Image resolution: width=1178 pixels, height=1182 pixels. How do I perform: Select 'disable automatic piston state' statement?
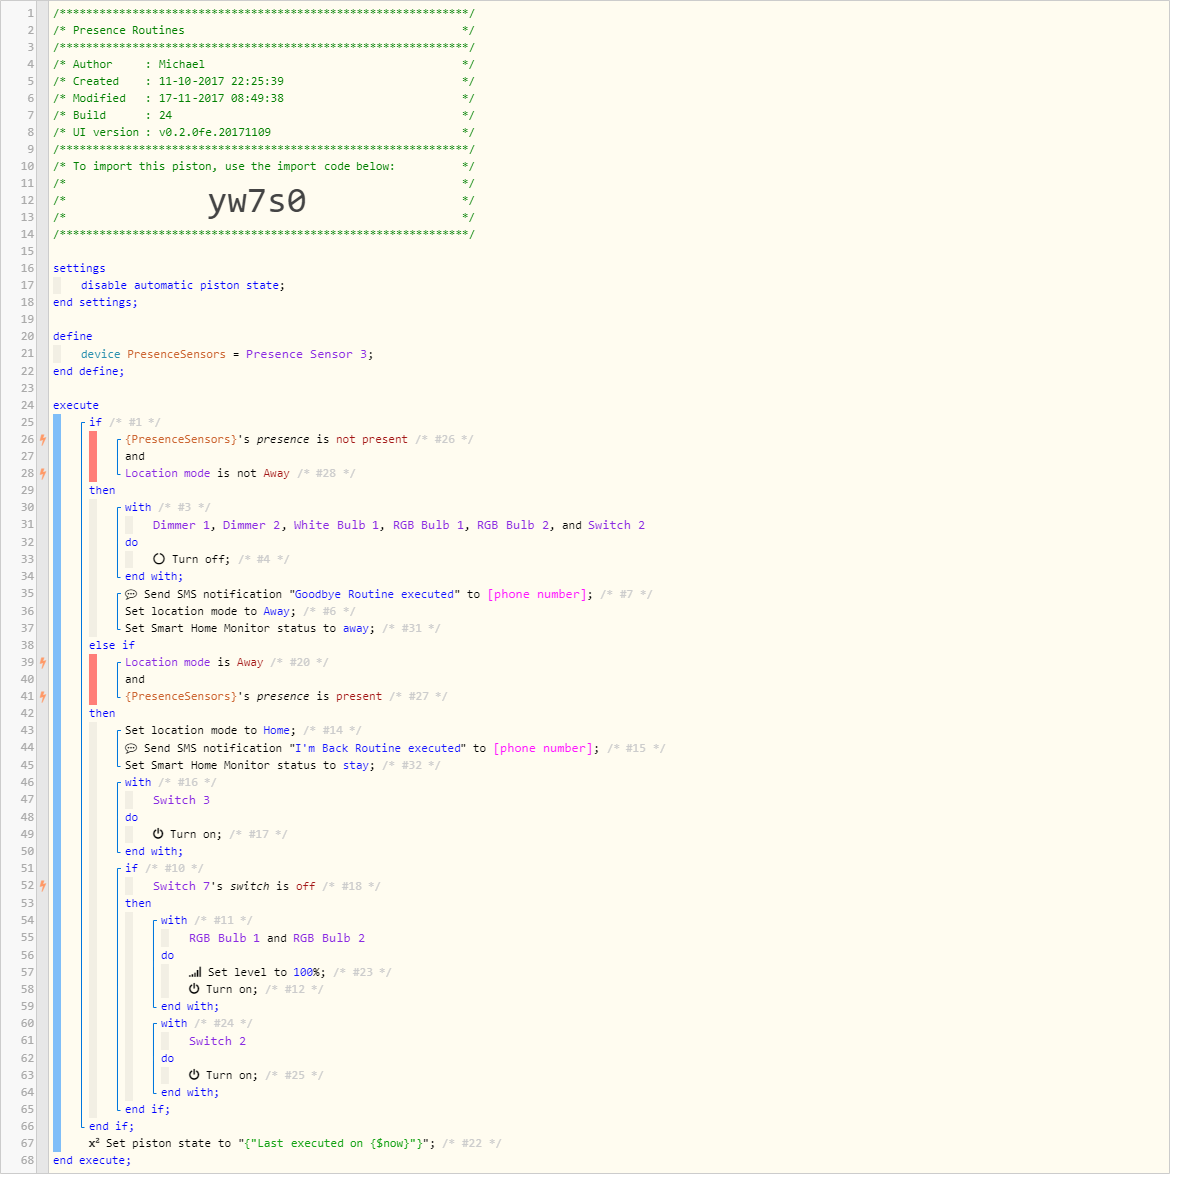(183, 286)
